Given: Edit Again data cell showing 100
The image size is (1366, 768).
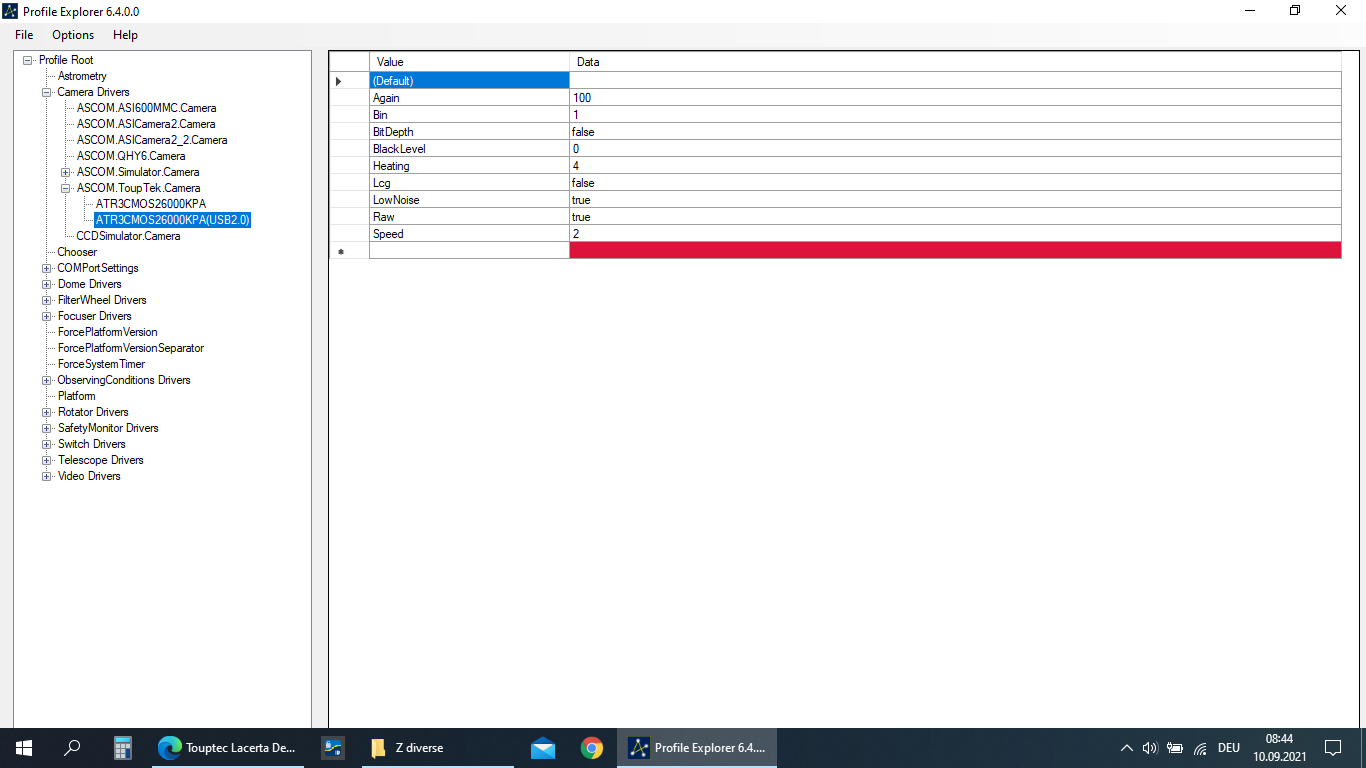Looking at the screenshot, I should tap(955, 98).
